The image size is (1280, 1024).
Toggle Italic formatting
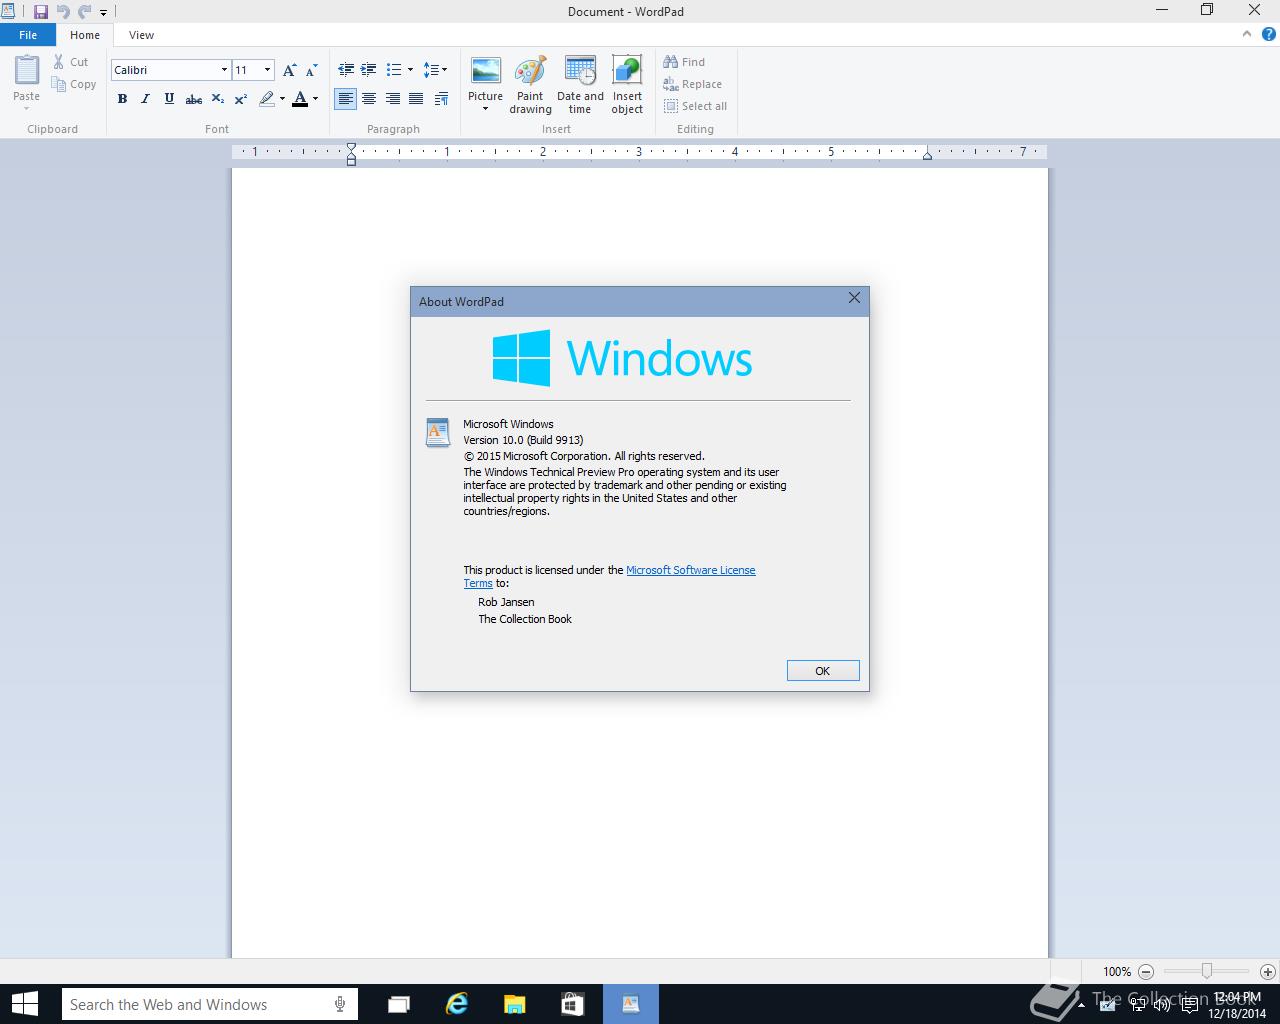[145, 98]
